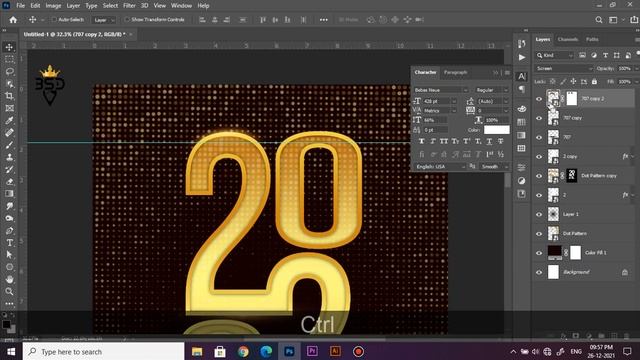Click the Strikethrough style icon
The image size is (640, 360).
pyautogui.click(x=500, y=141)
